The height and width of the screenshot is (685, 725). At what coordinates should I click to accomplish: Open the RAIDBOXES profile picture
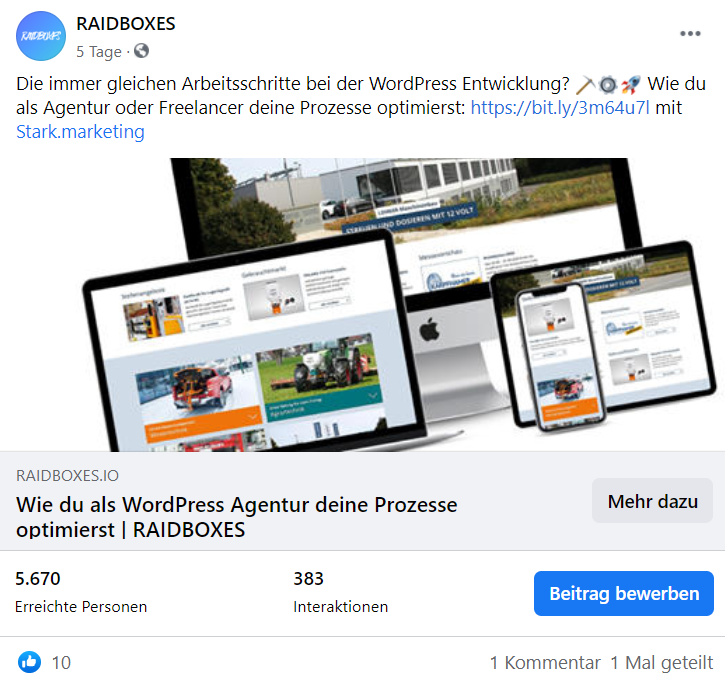tap(41, 36)
